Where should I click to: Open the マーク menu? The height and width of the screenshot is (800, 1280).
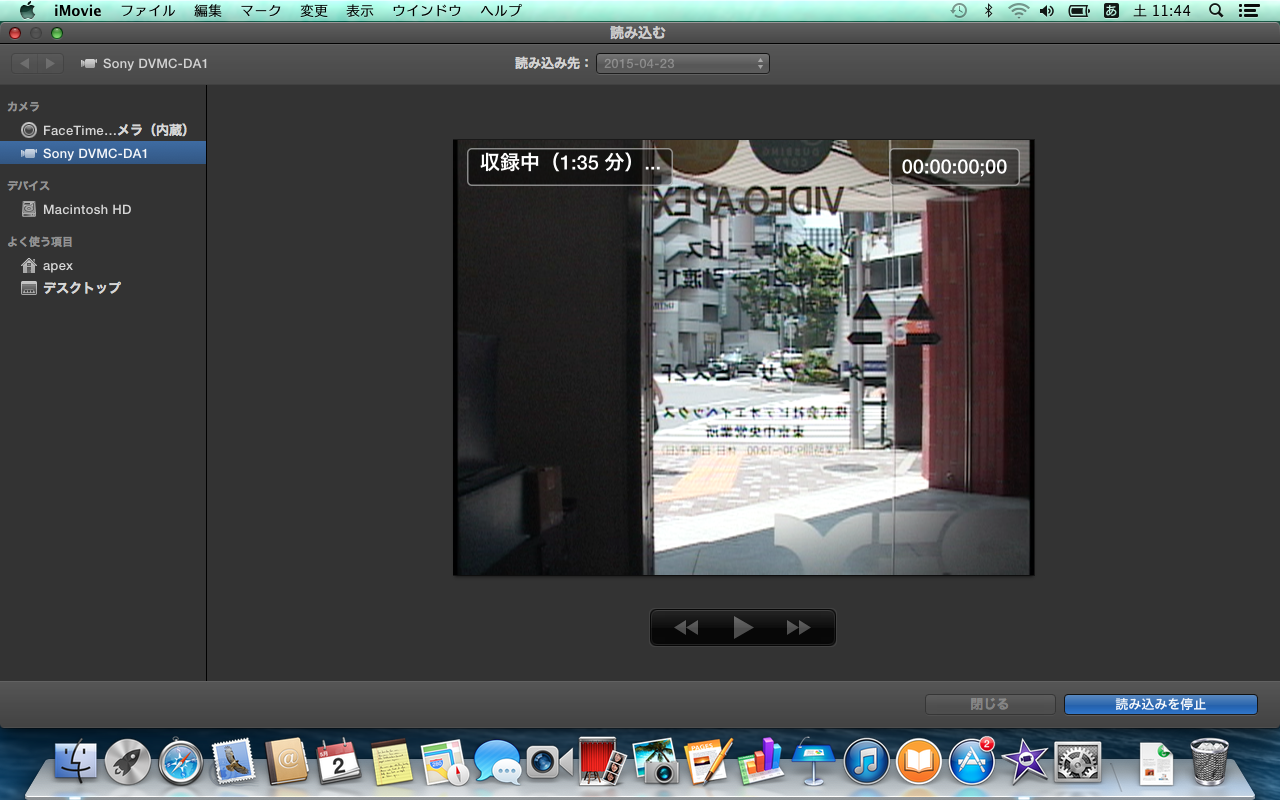(261, 11)
